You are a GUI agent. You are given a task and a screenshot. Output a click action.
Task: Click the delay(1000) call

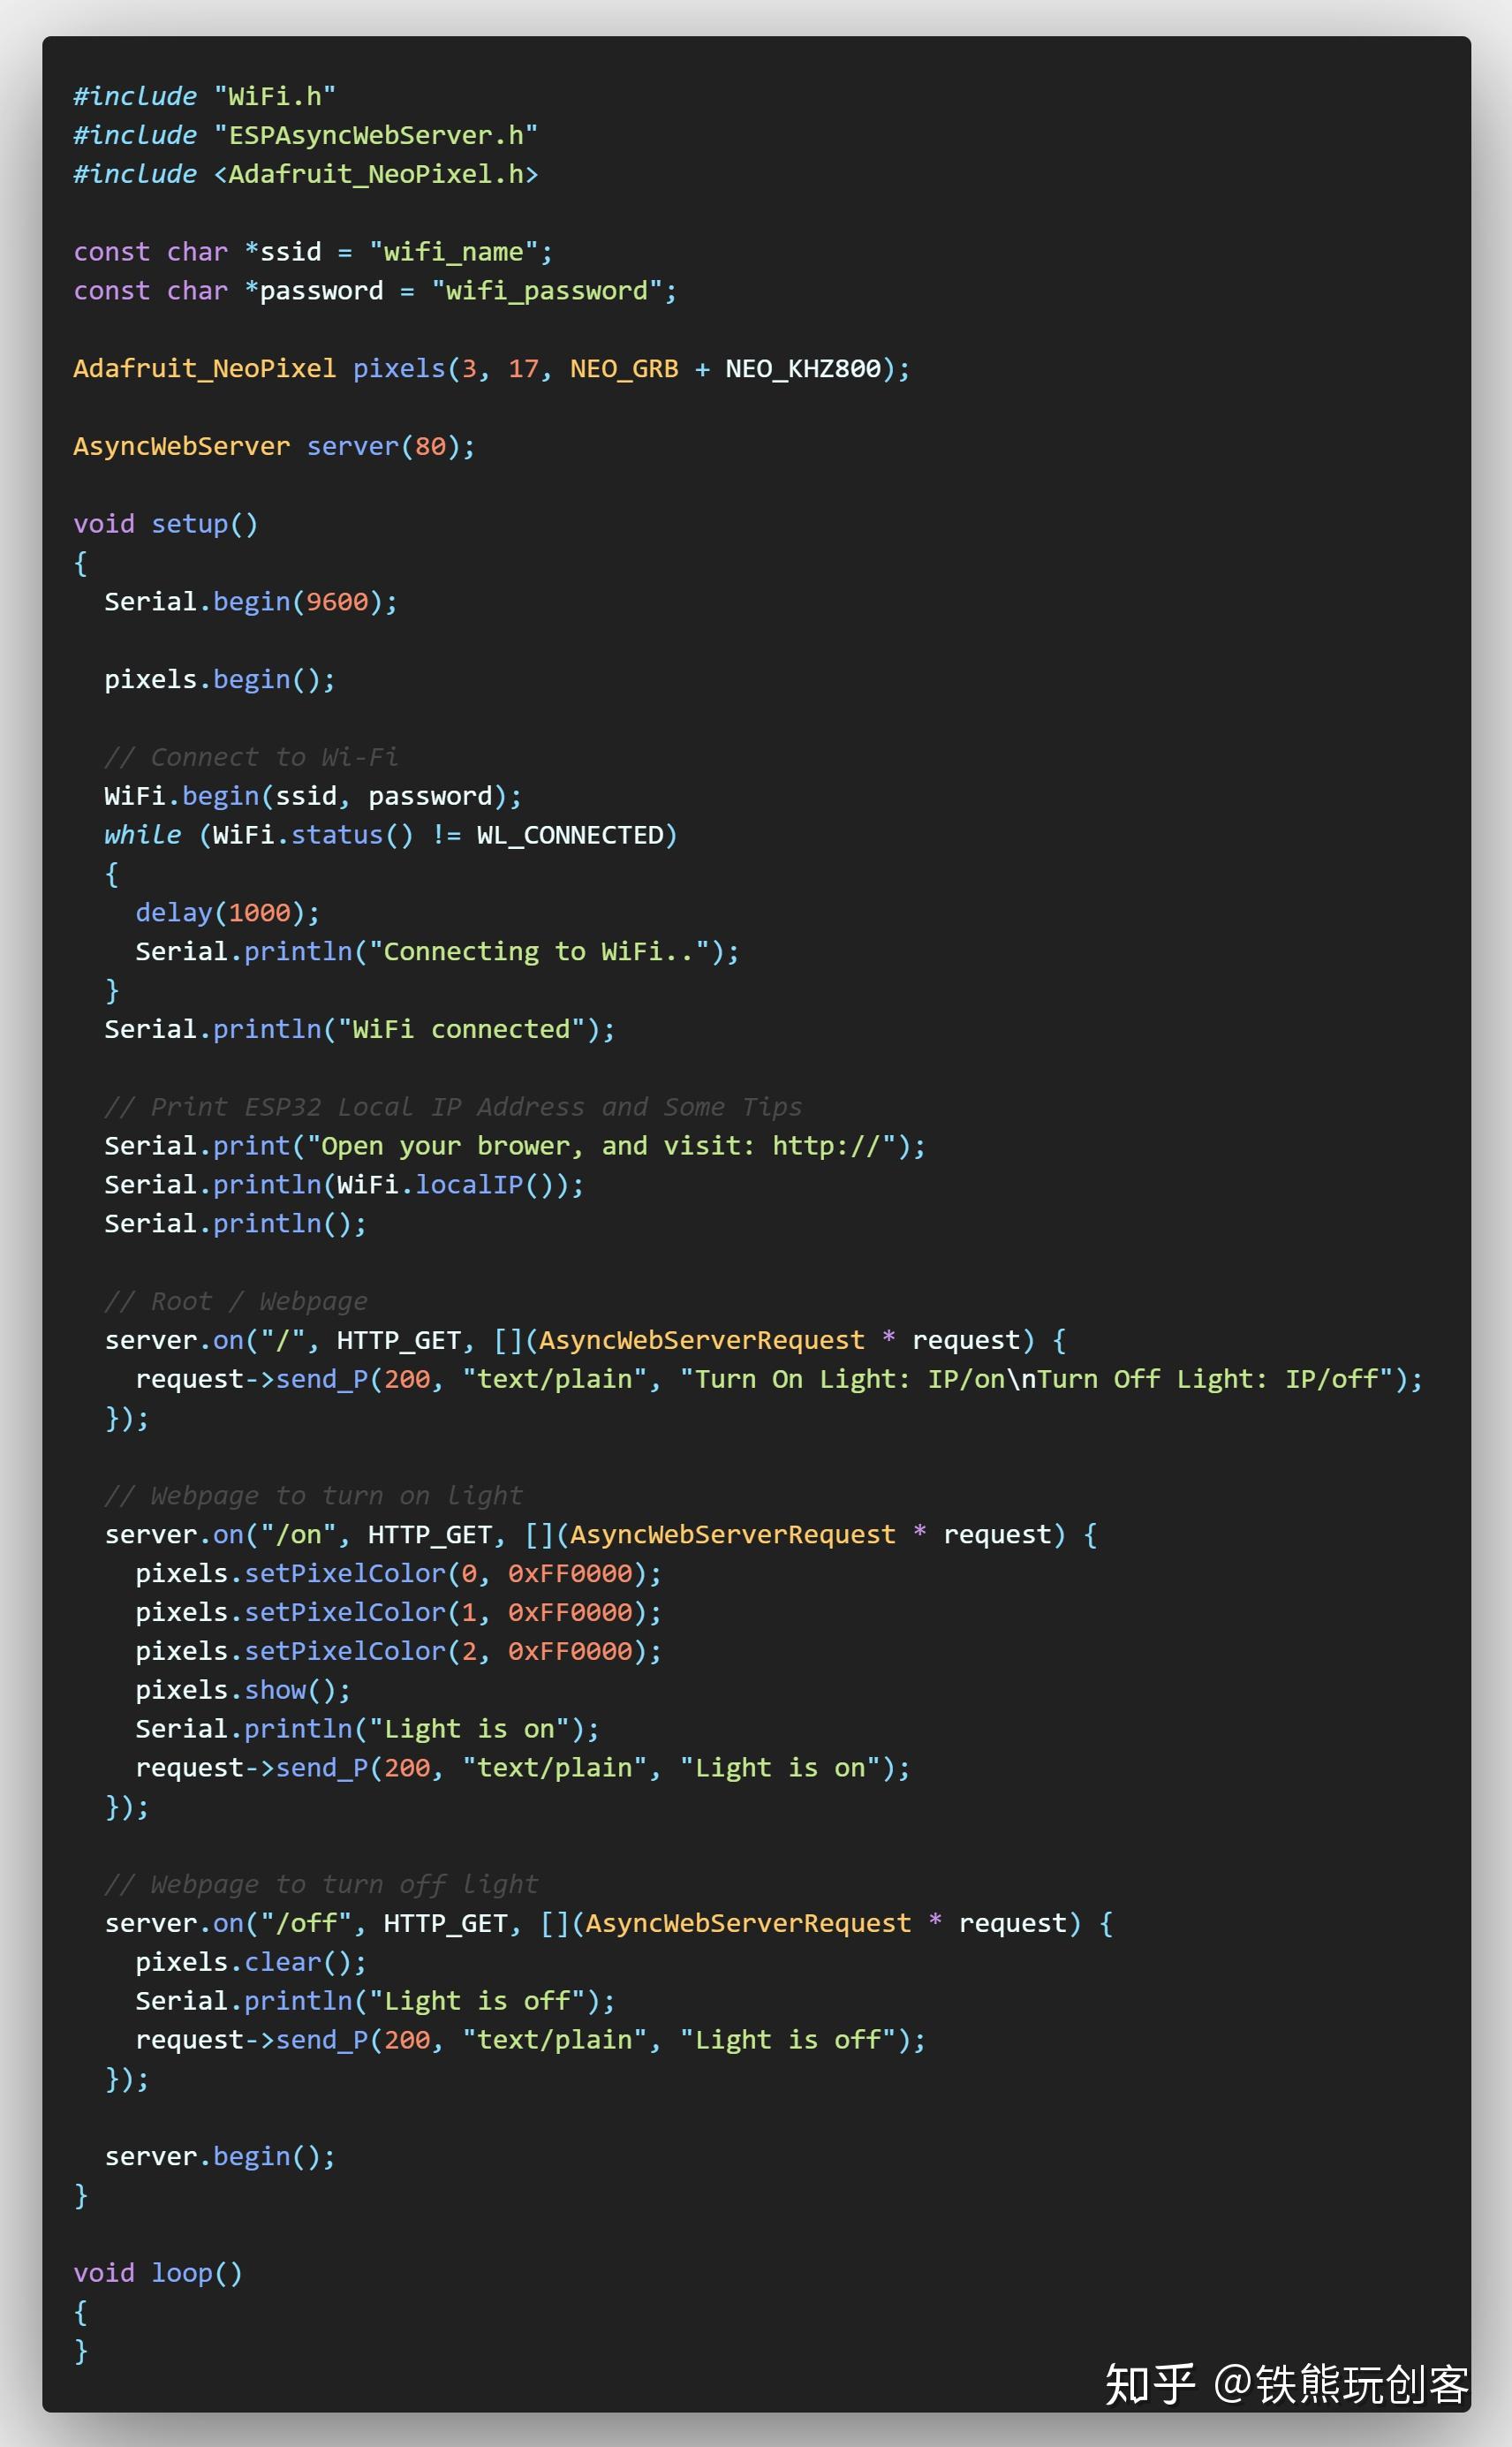pyautogui.click(x=228, y=913)
